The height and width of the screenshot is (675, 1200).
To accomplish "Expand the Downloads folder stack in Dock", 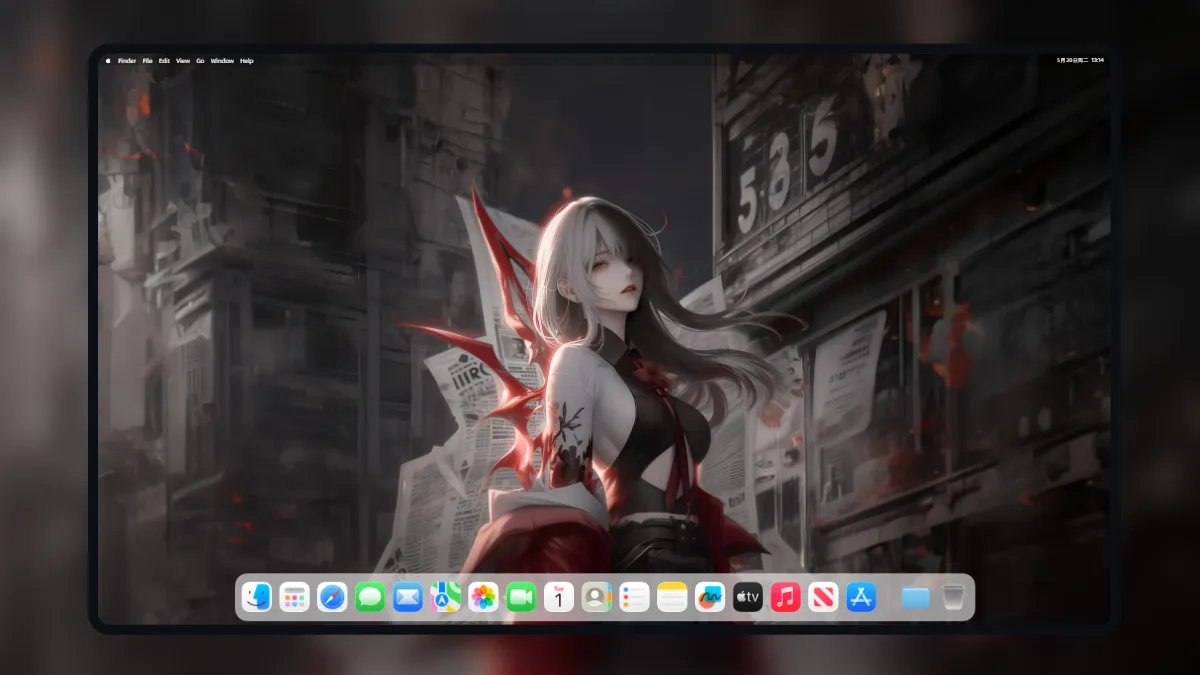I will (915, 597).
